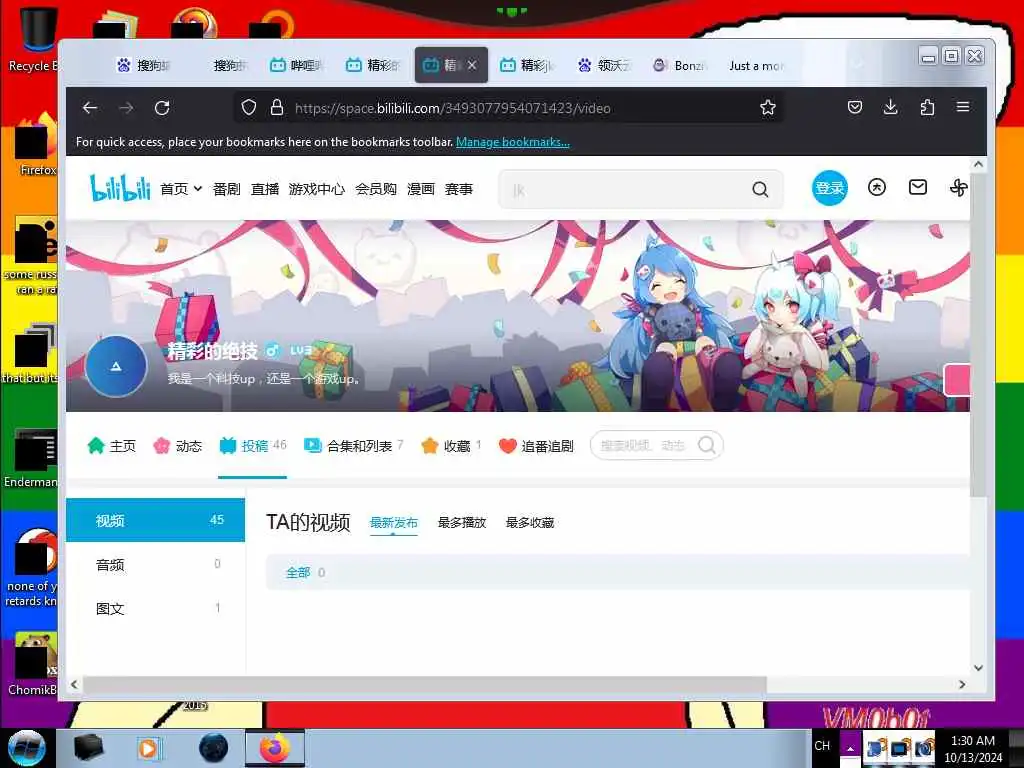
Task: Go back using the browser back arrow
Action: tap(90, 108)
